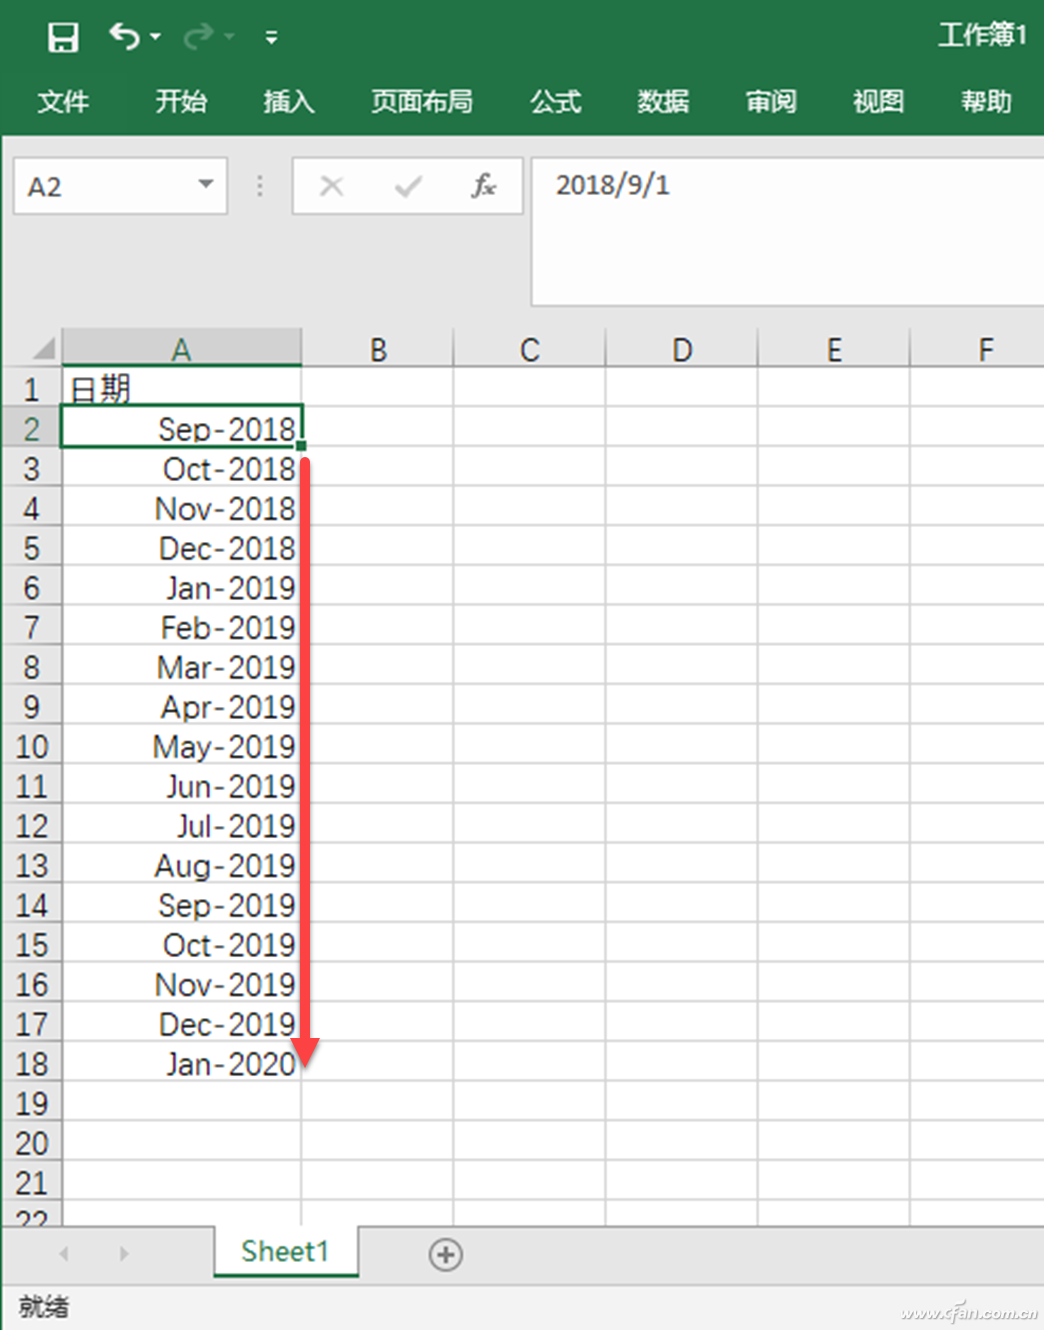Screen dimensions: 1044x1330
Task: Click cell with Sep-2019
Action: 181,905
